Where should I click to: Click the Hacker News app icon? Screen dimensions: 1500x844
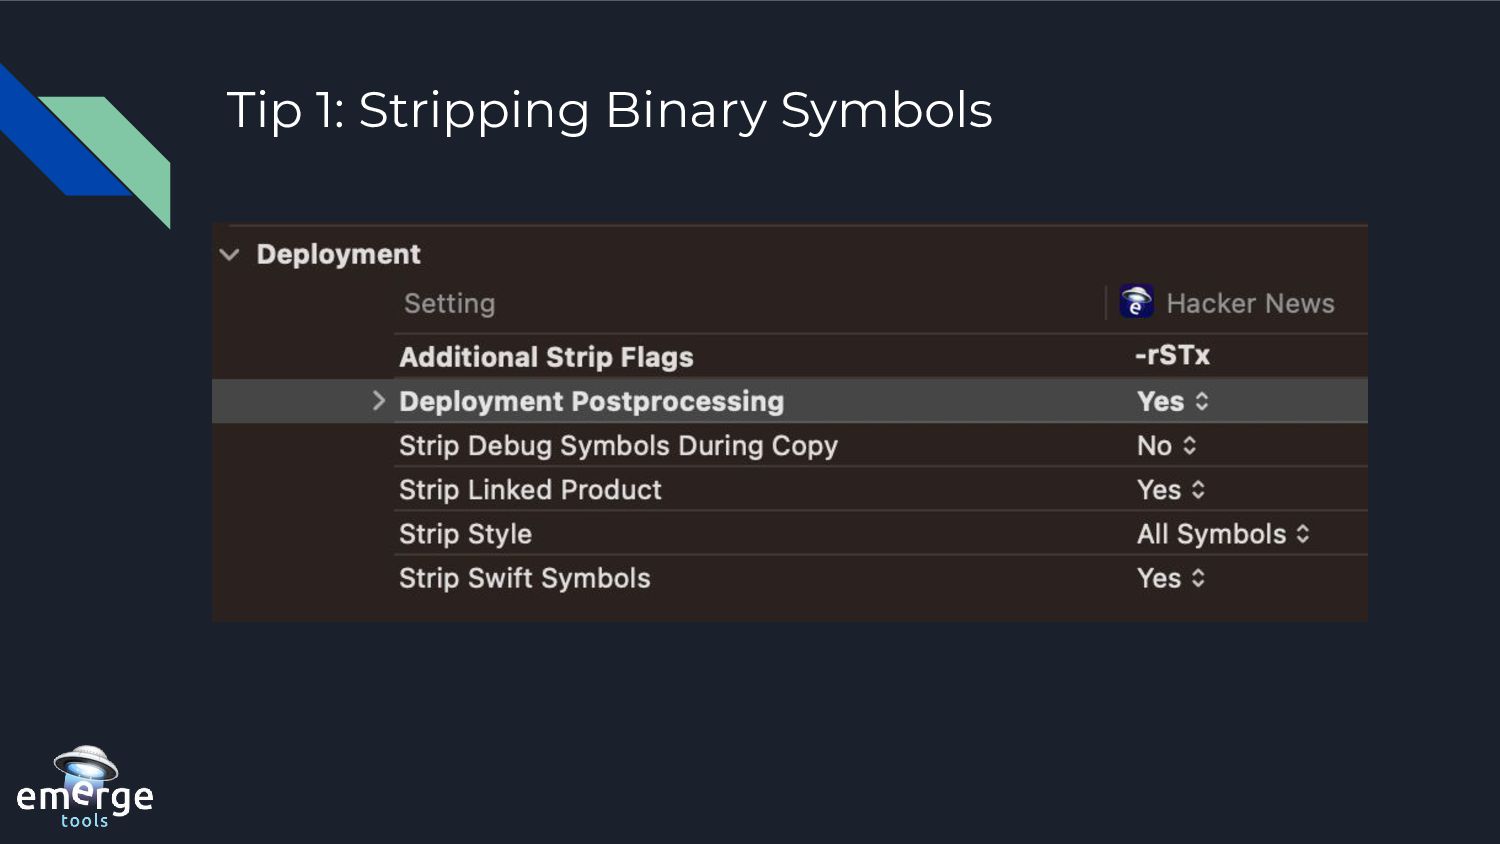click(x=1136, y=301)
